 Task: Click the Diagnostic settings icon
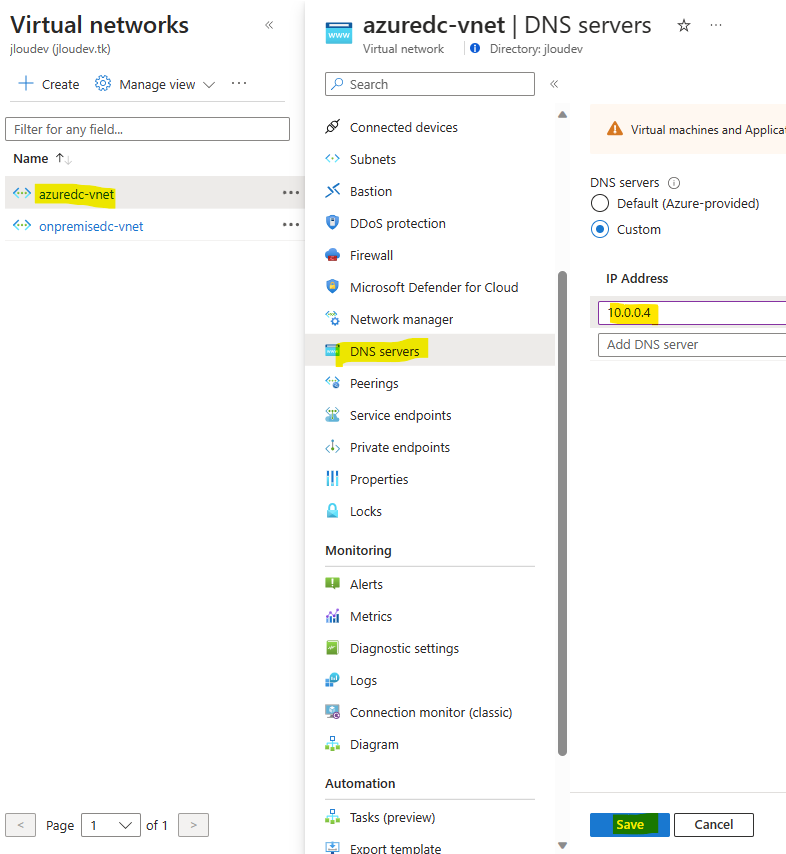(x=332, y=648)
